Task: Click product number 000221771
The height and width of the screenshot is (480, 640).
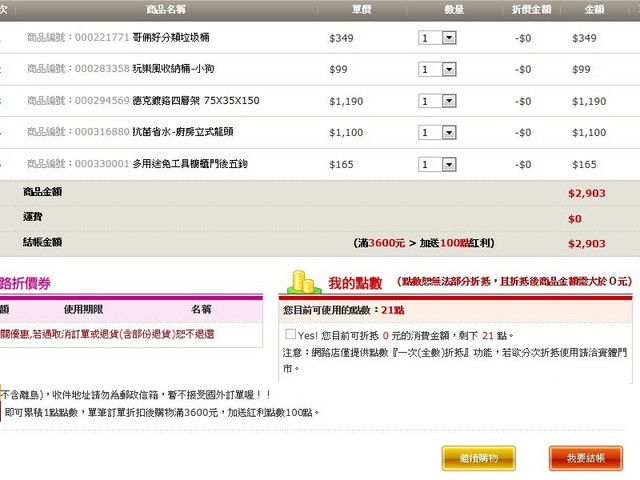Action: tap(102, 38)
